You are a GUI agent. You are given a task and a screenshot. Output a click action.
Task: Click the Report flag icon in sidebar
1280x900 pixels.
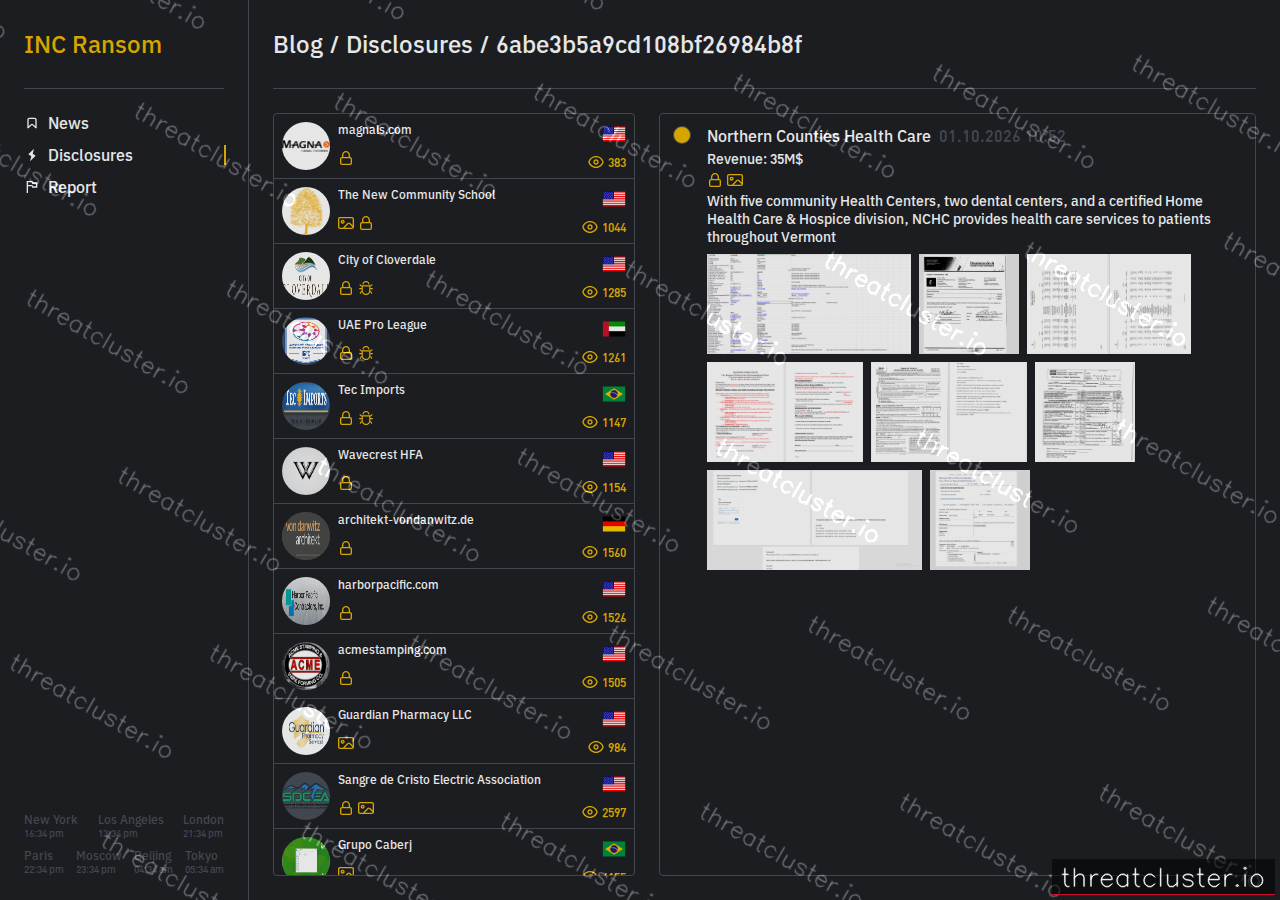[32, 187]
